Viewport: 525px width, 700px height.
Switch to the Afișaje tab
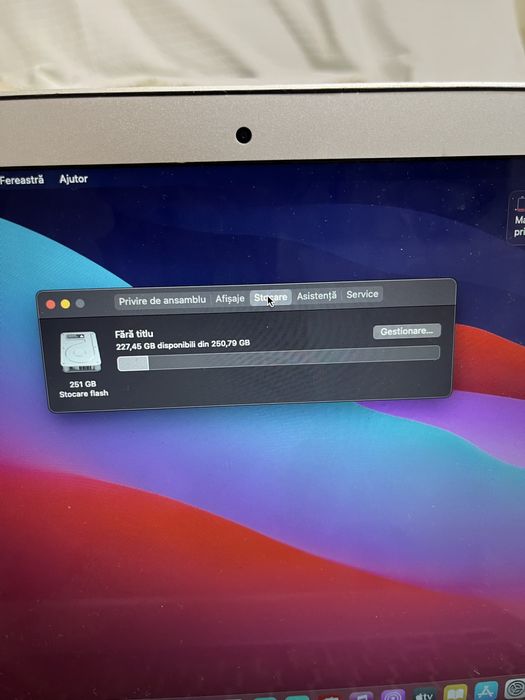click(x=230, y=299)
